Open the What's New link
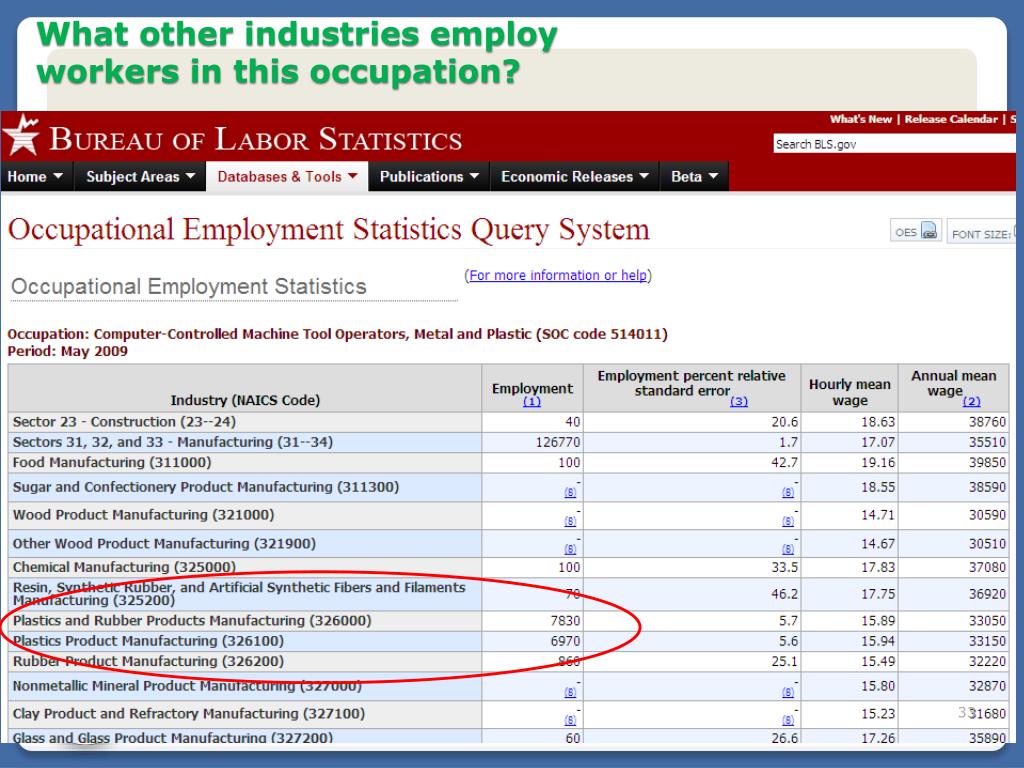Viewport: 1024px width, 768px height. 860,119
